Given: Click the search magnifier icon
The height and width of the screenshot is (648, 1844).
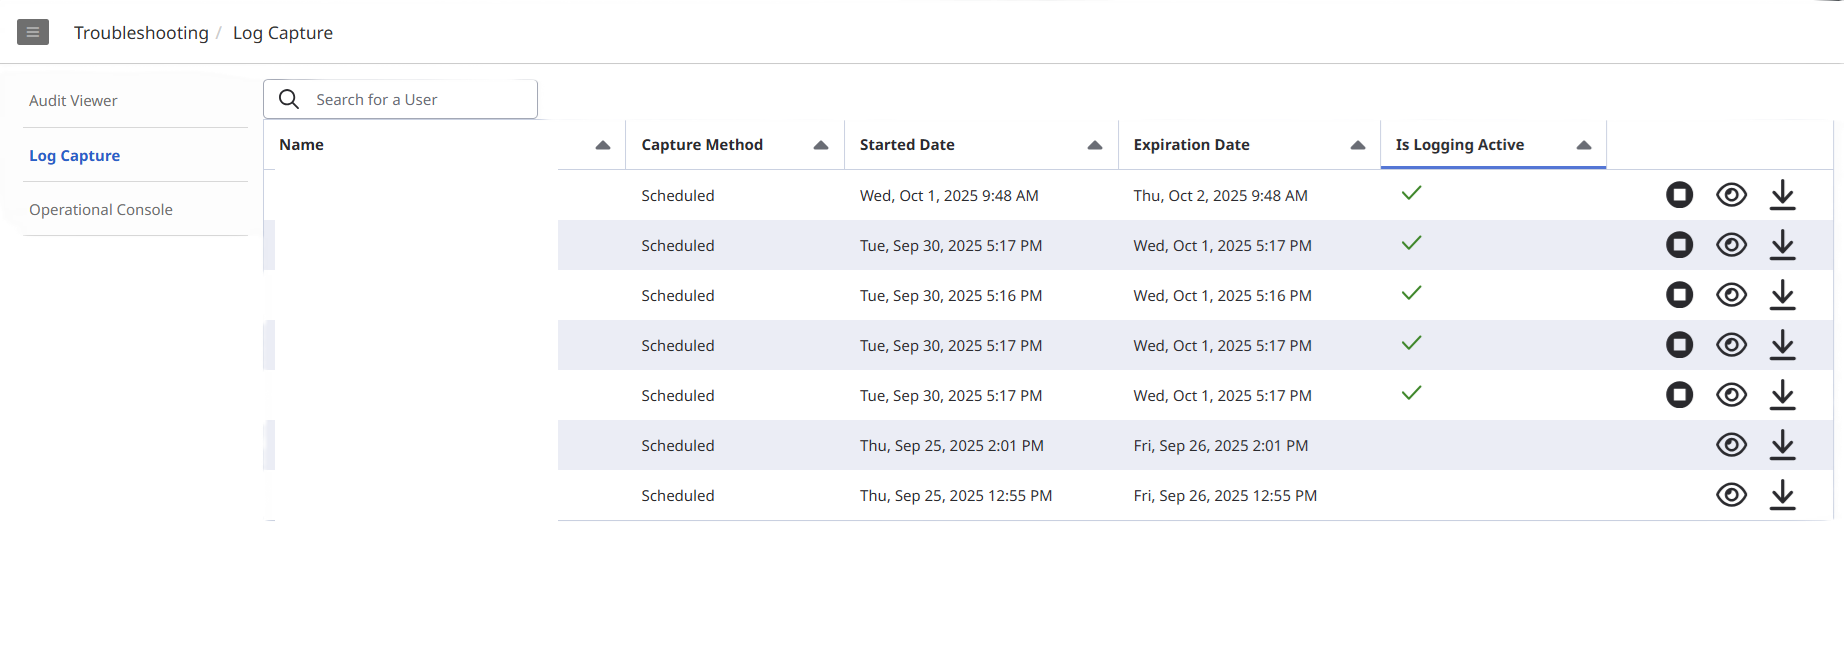Looking at the screenshot, I should (289, 99).
